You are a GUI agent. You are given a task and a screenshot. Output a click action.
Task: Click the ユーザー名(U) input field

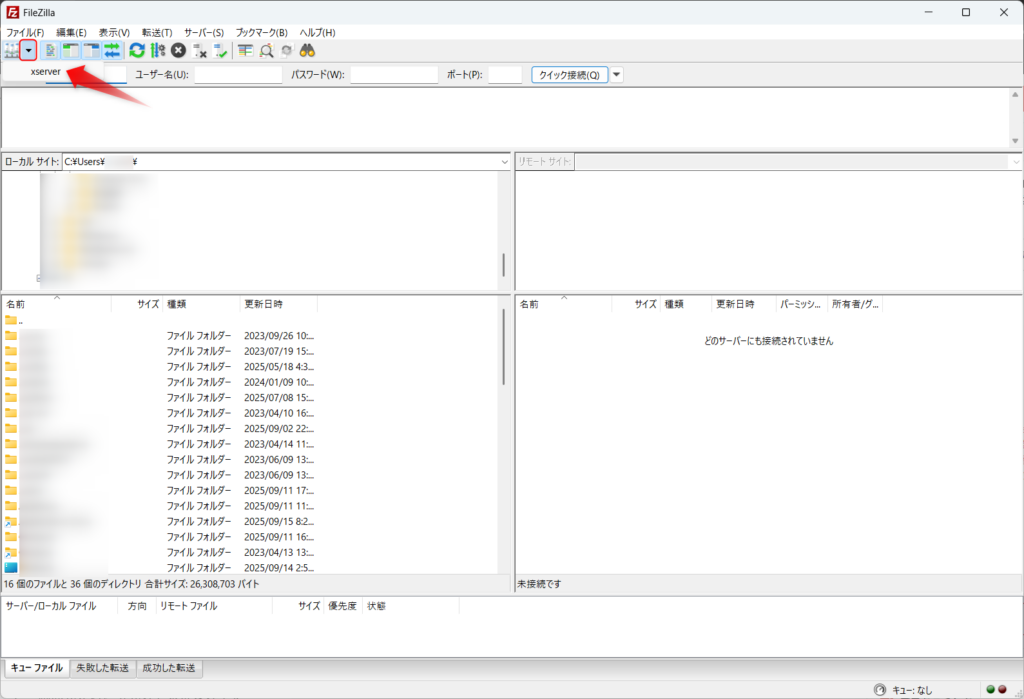[x=238, y=75]
